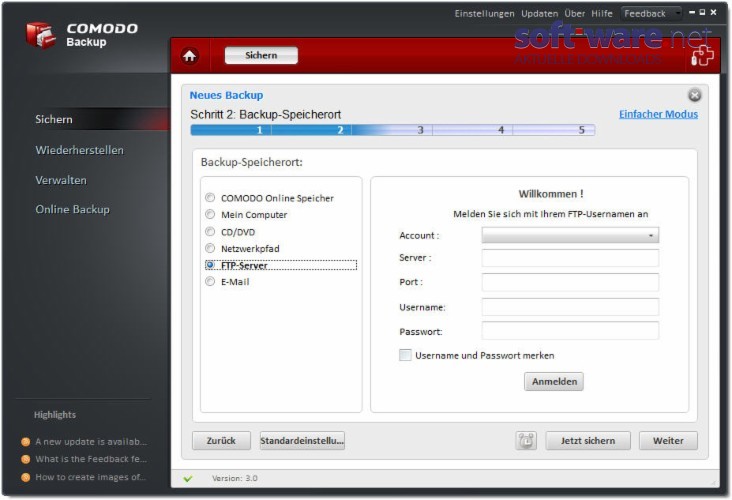Open 'What is the Feedback fe...' highlight
The width and height of the screenshot is (732, 500).
(x=91, y=459)
